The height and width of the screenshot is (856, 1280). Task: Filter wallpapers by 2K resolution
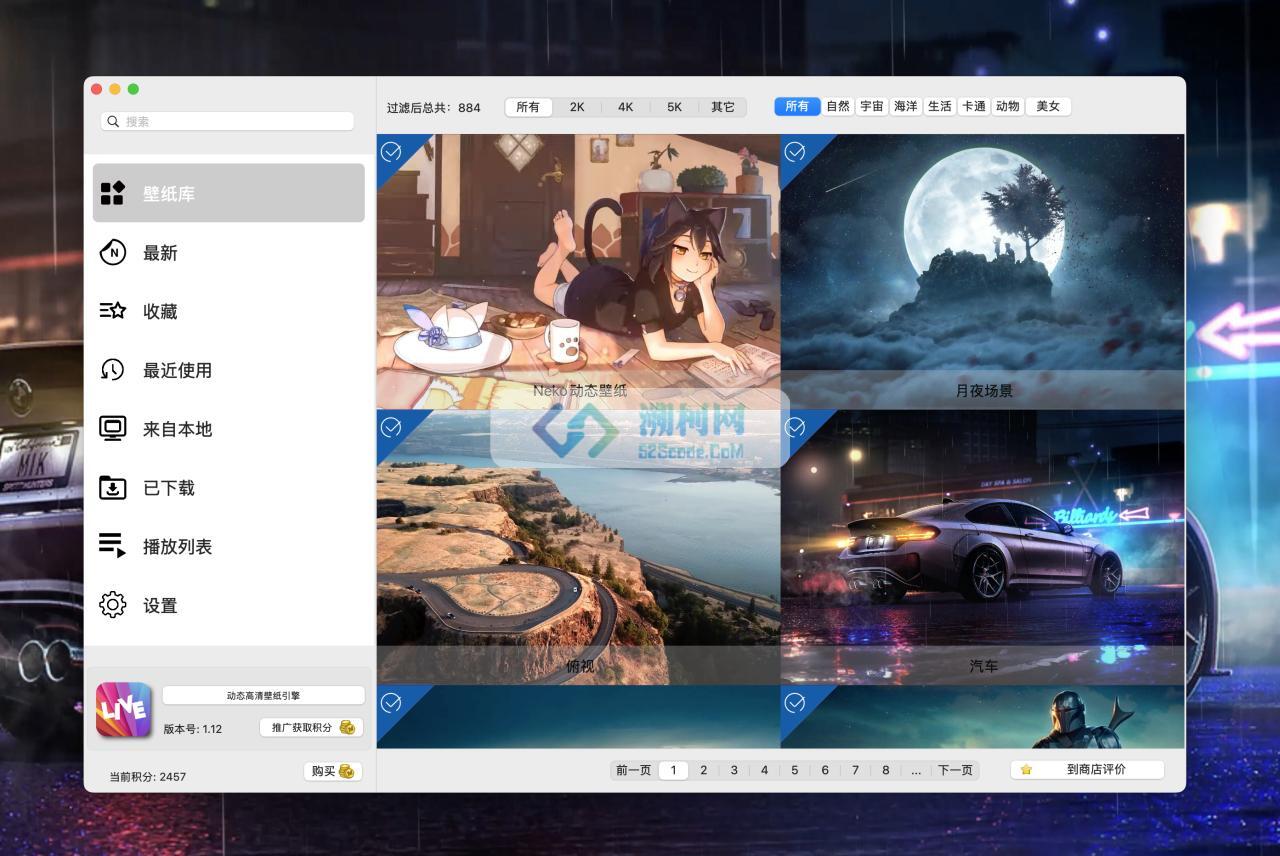coord(577,107)
